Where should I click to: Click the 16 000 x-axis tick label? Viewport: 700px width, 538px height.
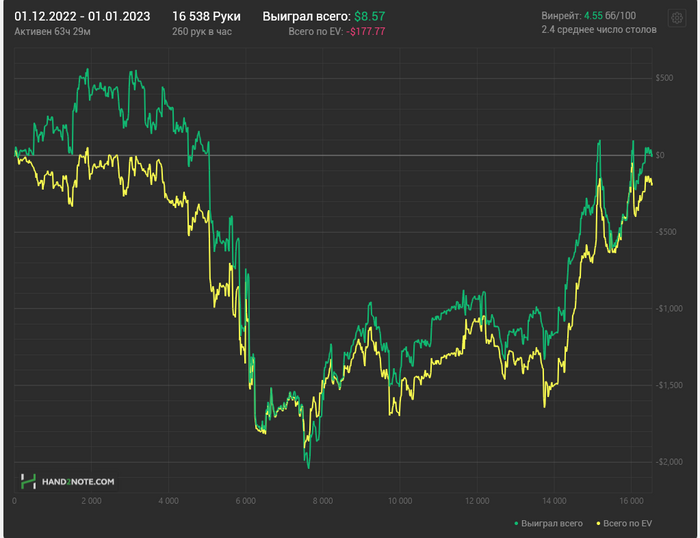[x=632, y=501]
